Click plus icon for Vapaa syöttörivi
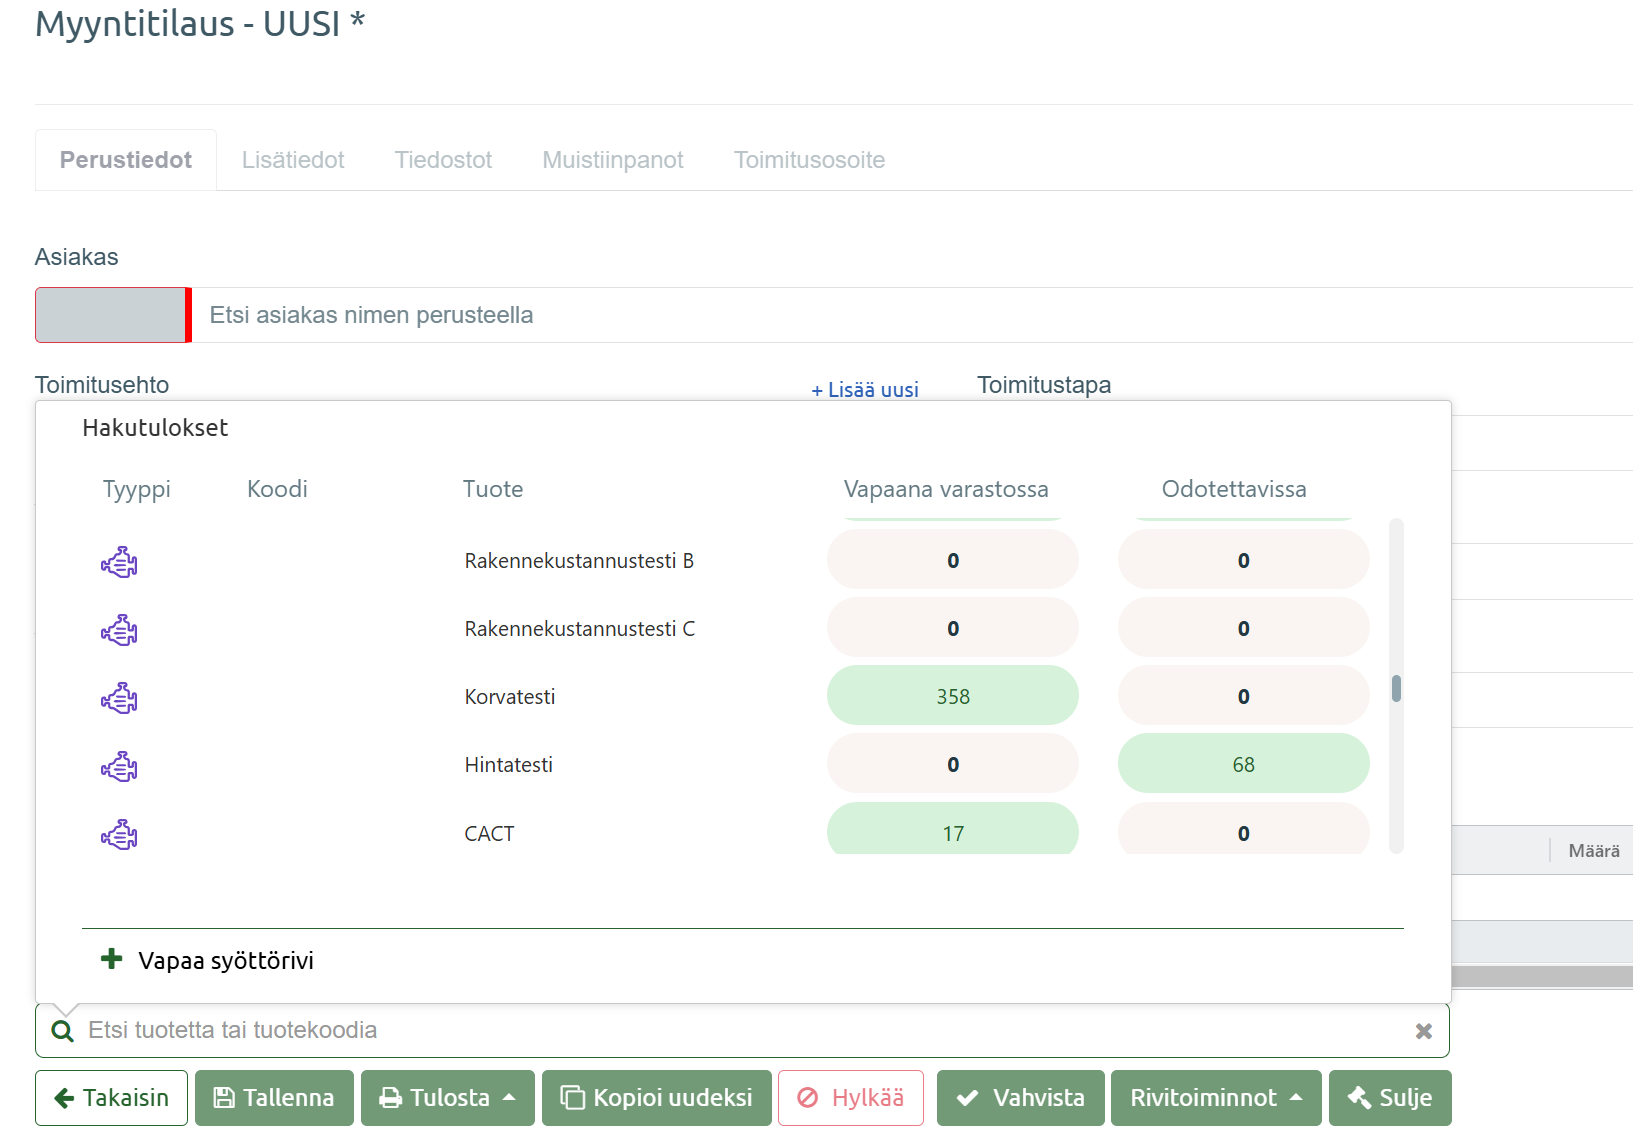1633x1137 pixels. coord(112,959)
